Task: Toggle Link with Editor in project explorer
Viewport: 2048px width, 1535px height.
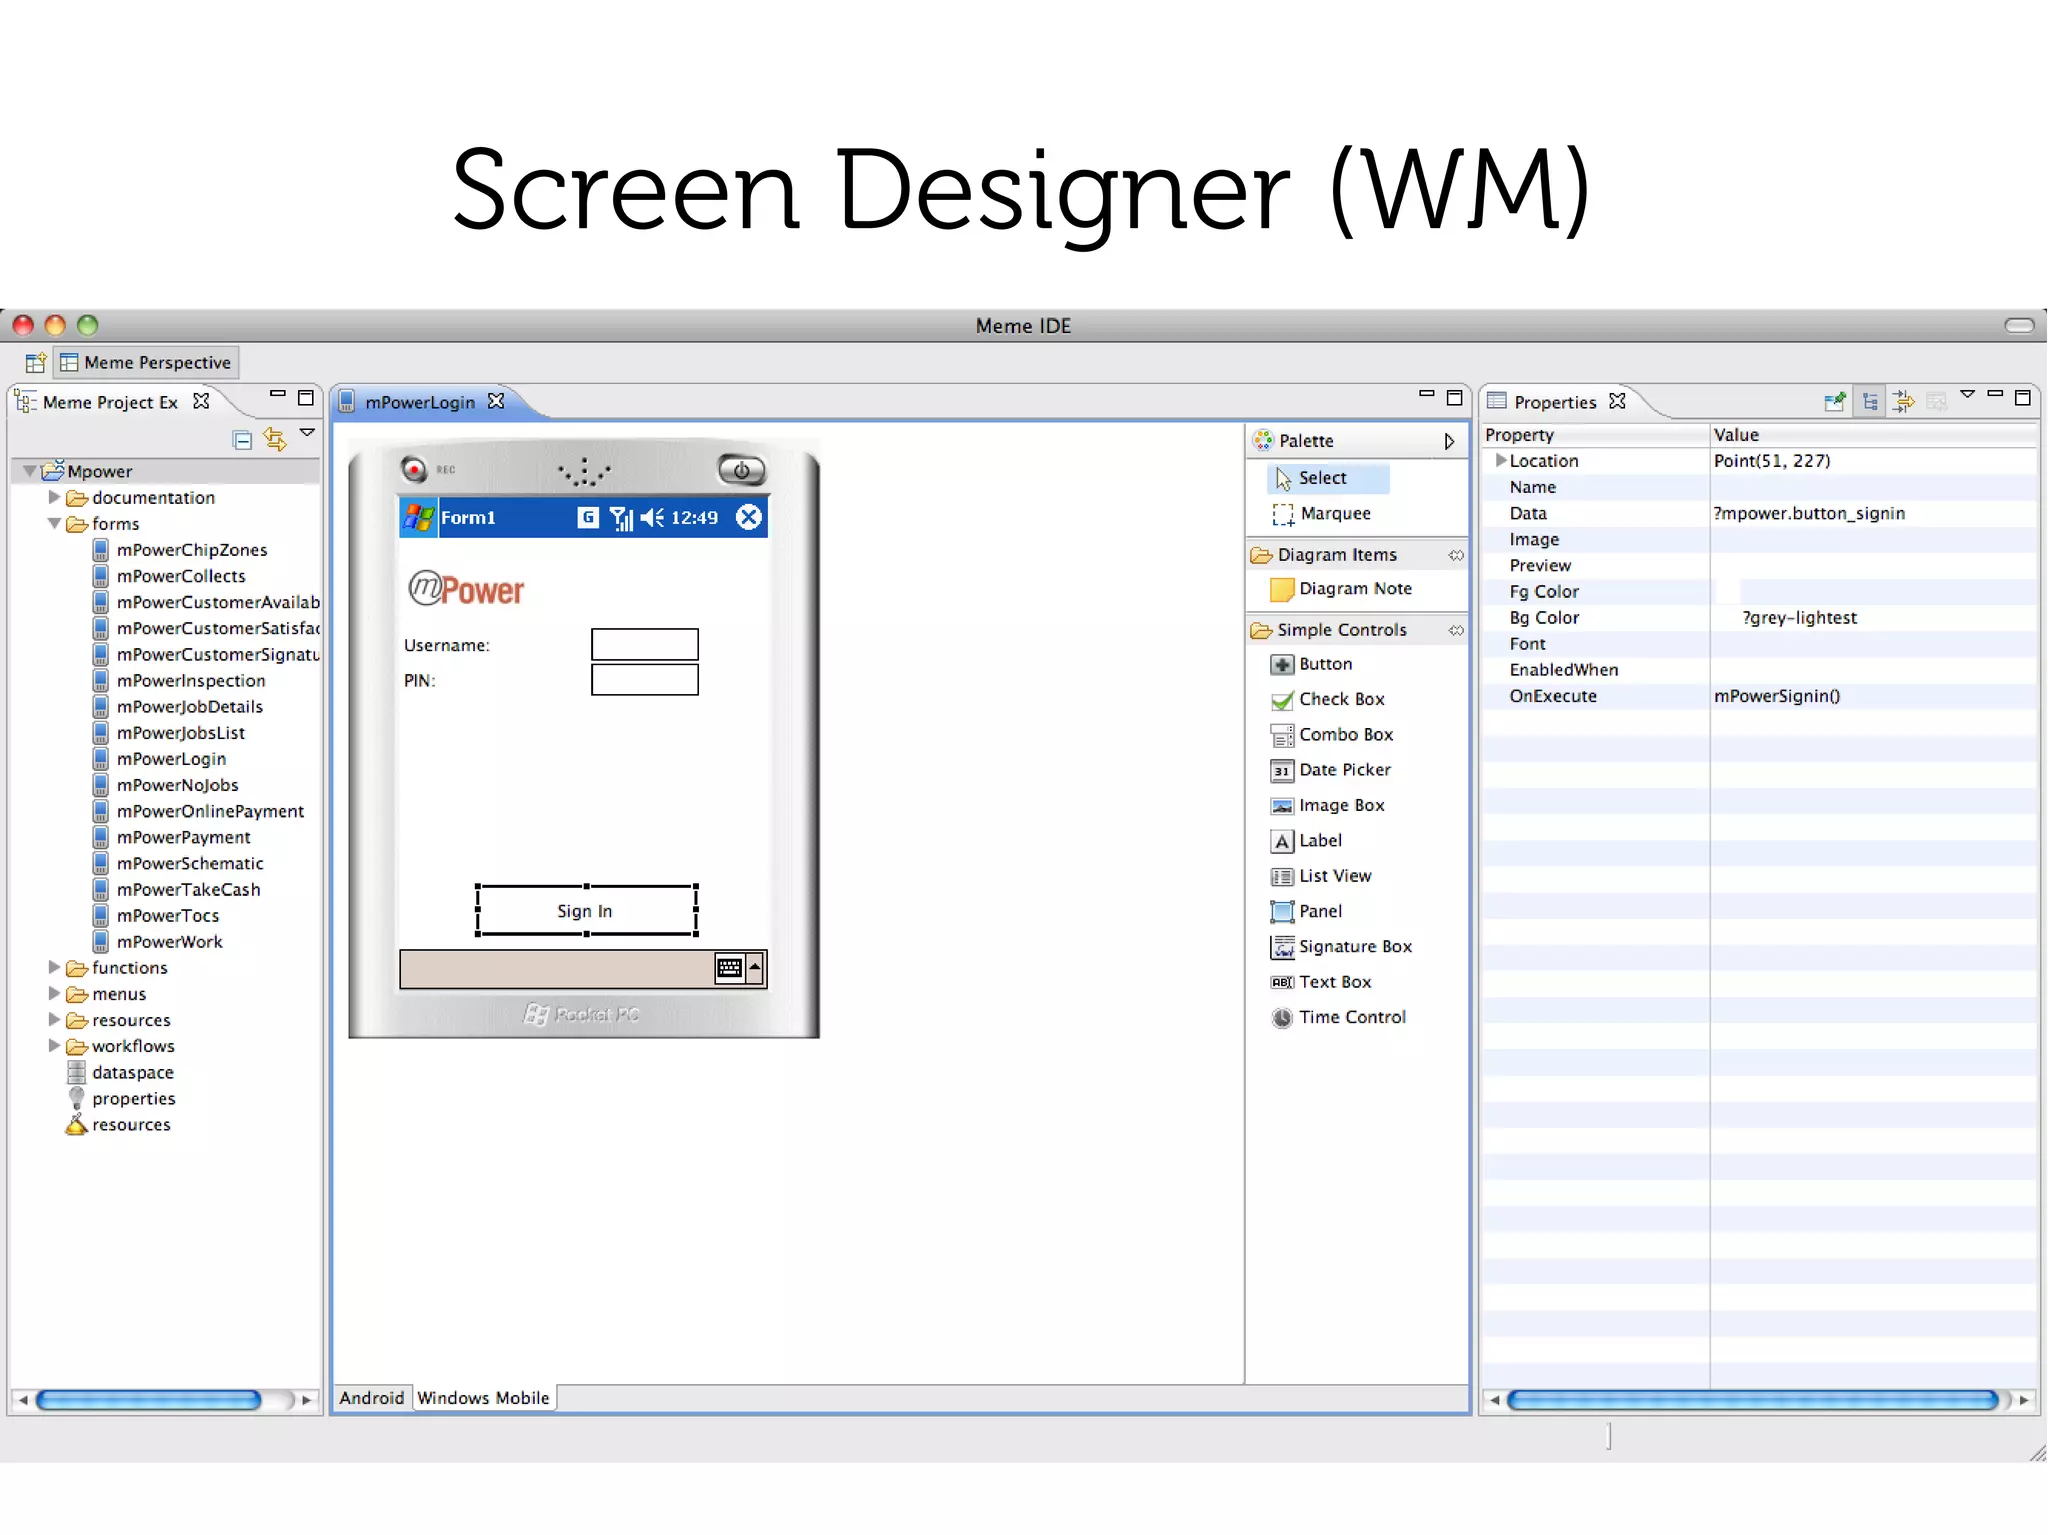Action: point(275,439)
